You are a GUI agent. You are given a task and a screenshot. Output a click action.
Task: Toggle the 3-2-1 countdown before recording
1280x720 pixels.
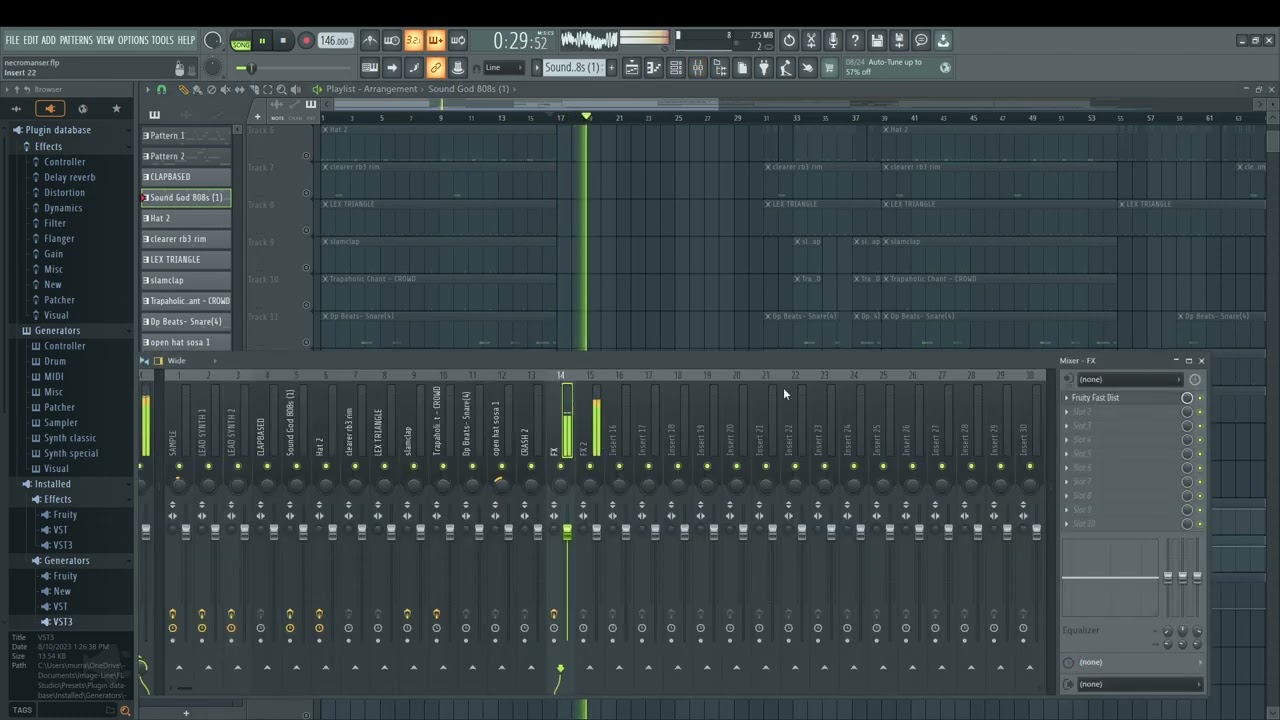point(414,41)
